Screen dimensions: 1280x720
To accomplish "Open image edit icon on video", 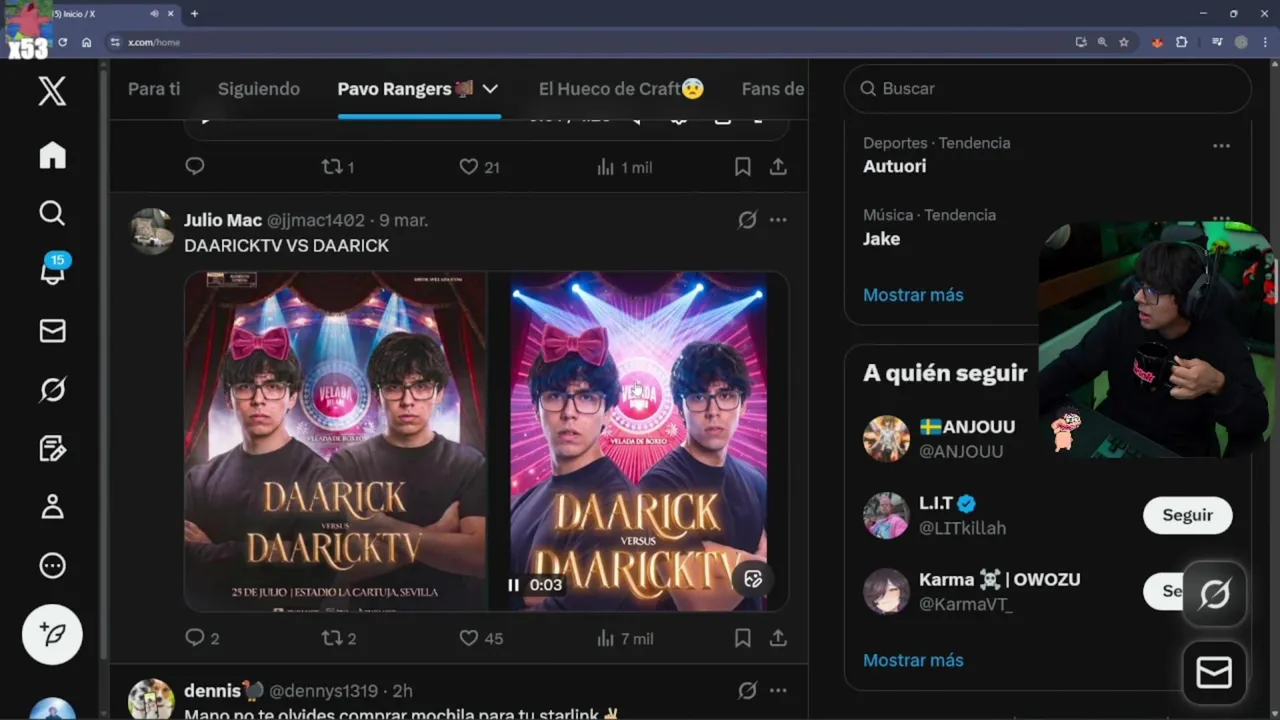I will [x=754, y=580].
